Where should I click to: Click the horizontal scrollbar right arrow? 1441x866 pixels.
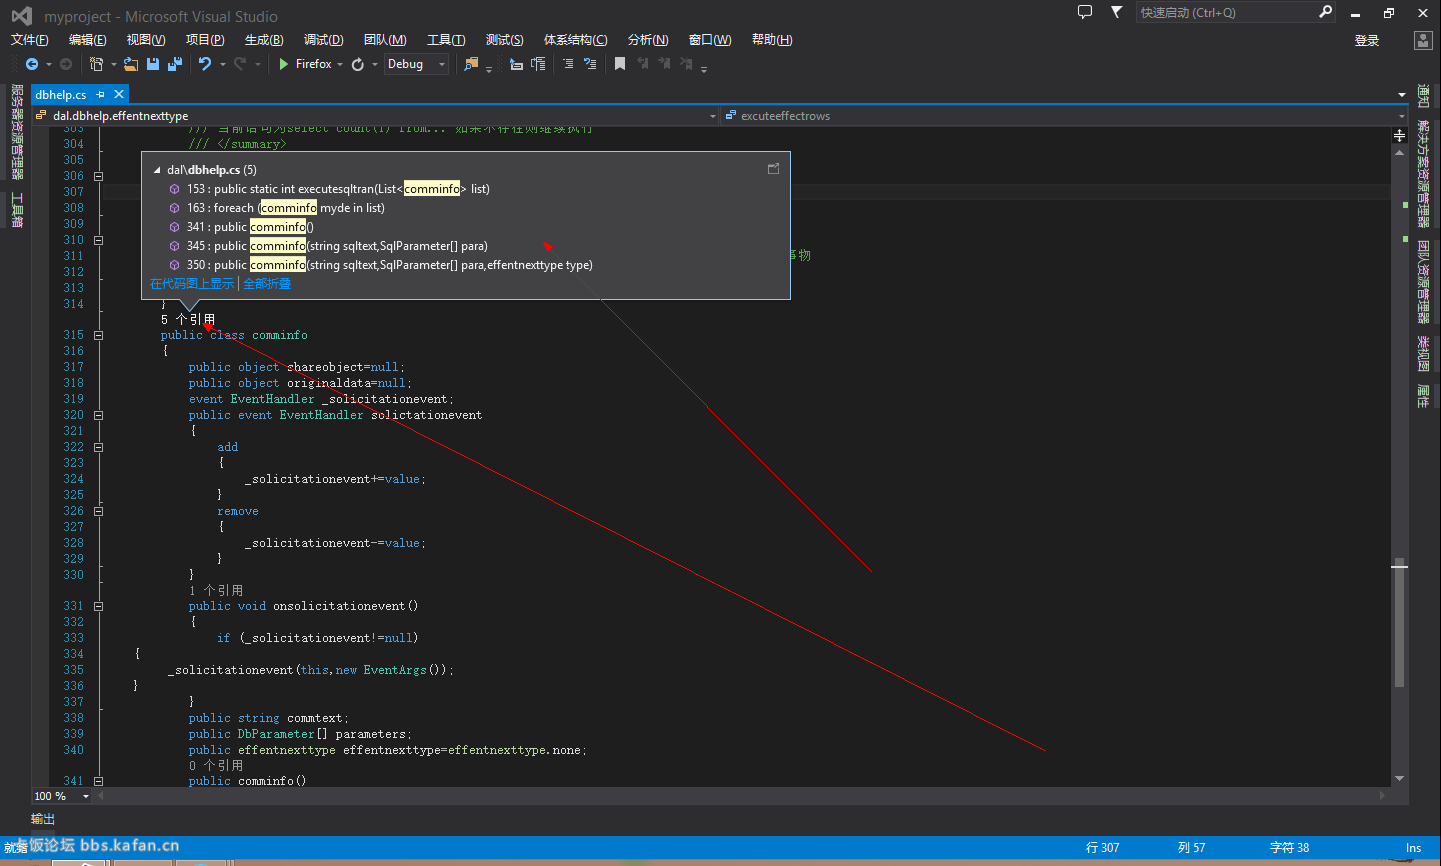pos(1382,796)
